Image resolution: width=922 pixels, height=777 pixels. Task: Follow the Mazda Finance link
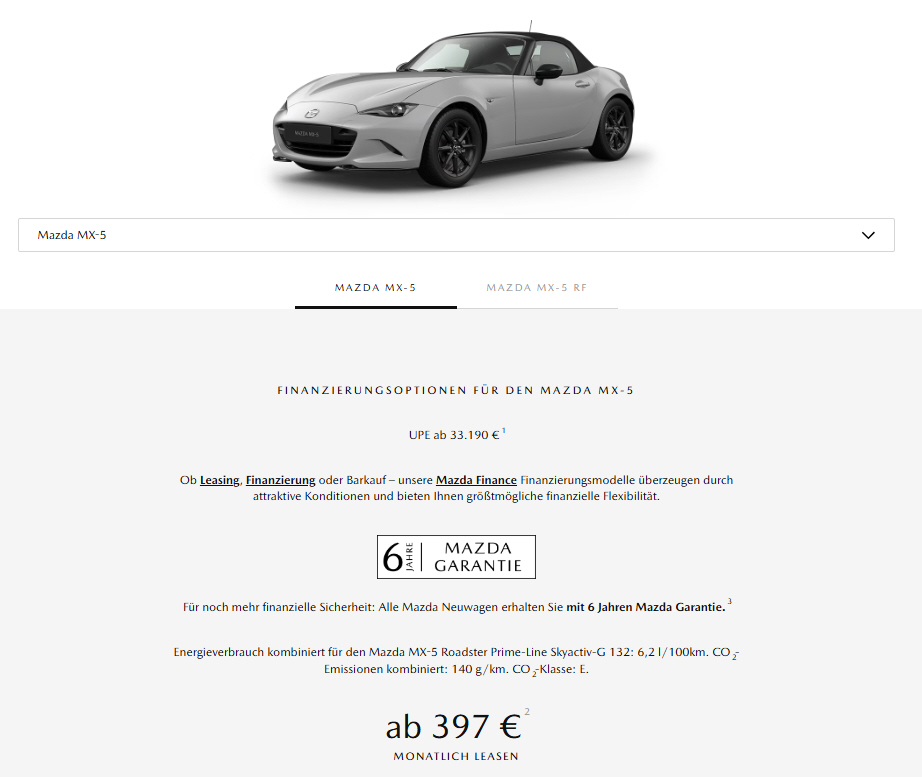pos(476,480)
